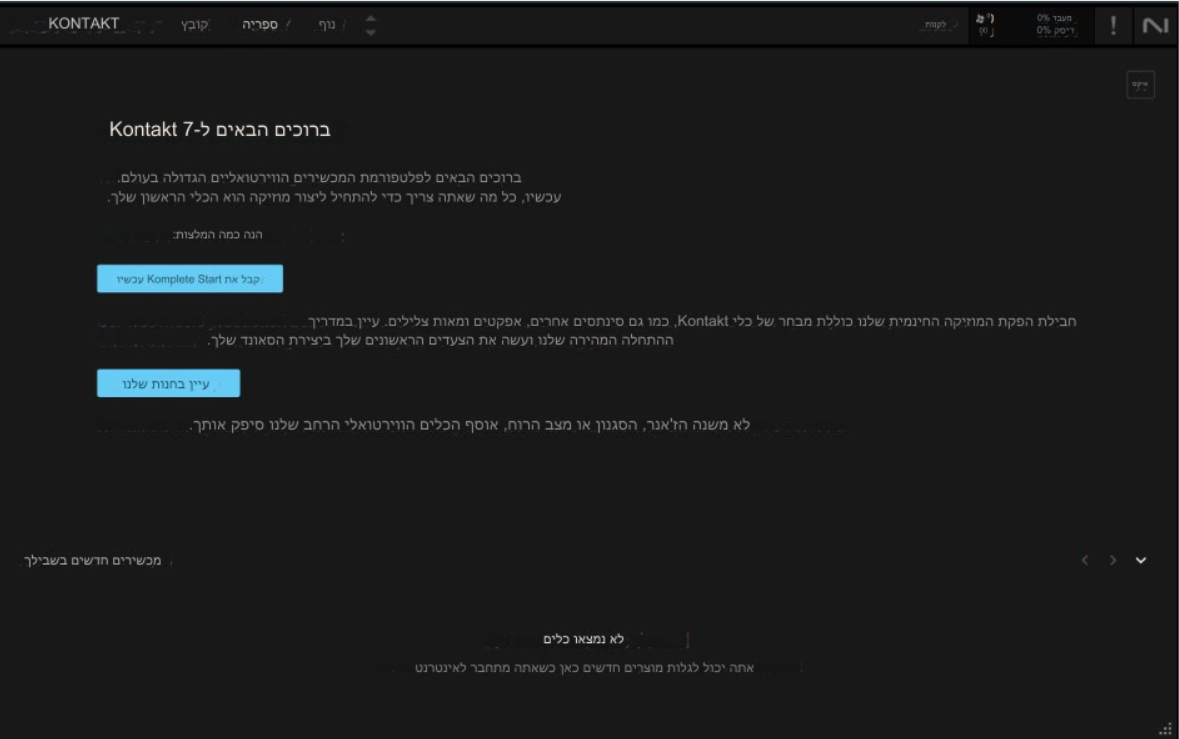The image size is (1179, 739).
Task: Click the 'הנה כמה המלצות:' text
Action: [x=217, y=235]
